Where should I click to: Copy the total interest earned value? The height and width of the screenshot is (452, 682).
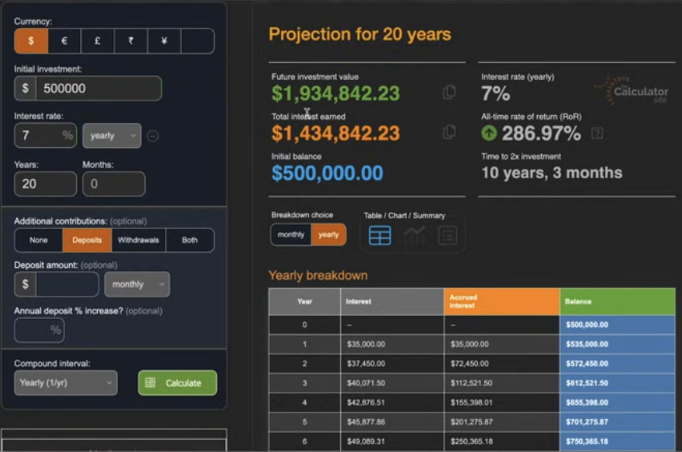tap(449, 132)
